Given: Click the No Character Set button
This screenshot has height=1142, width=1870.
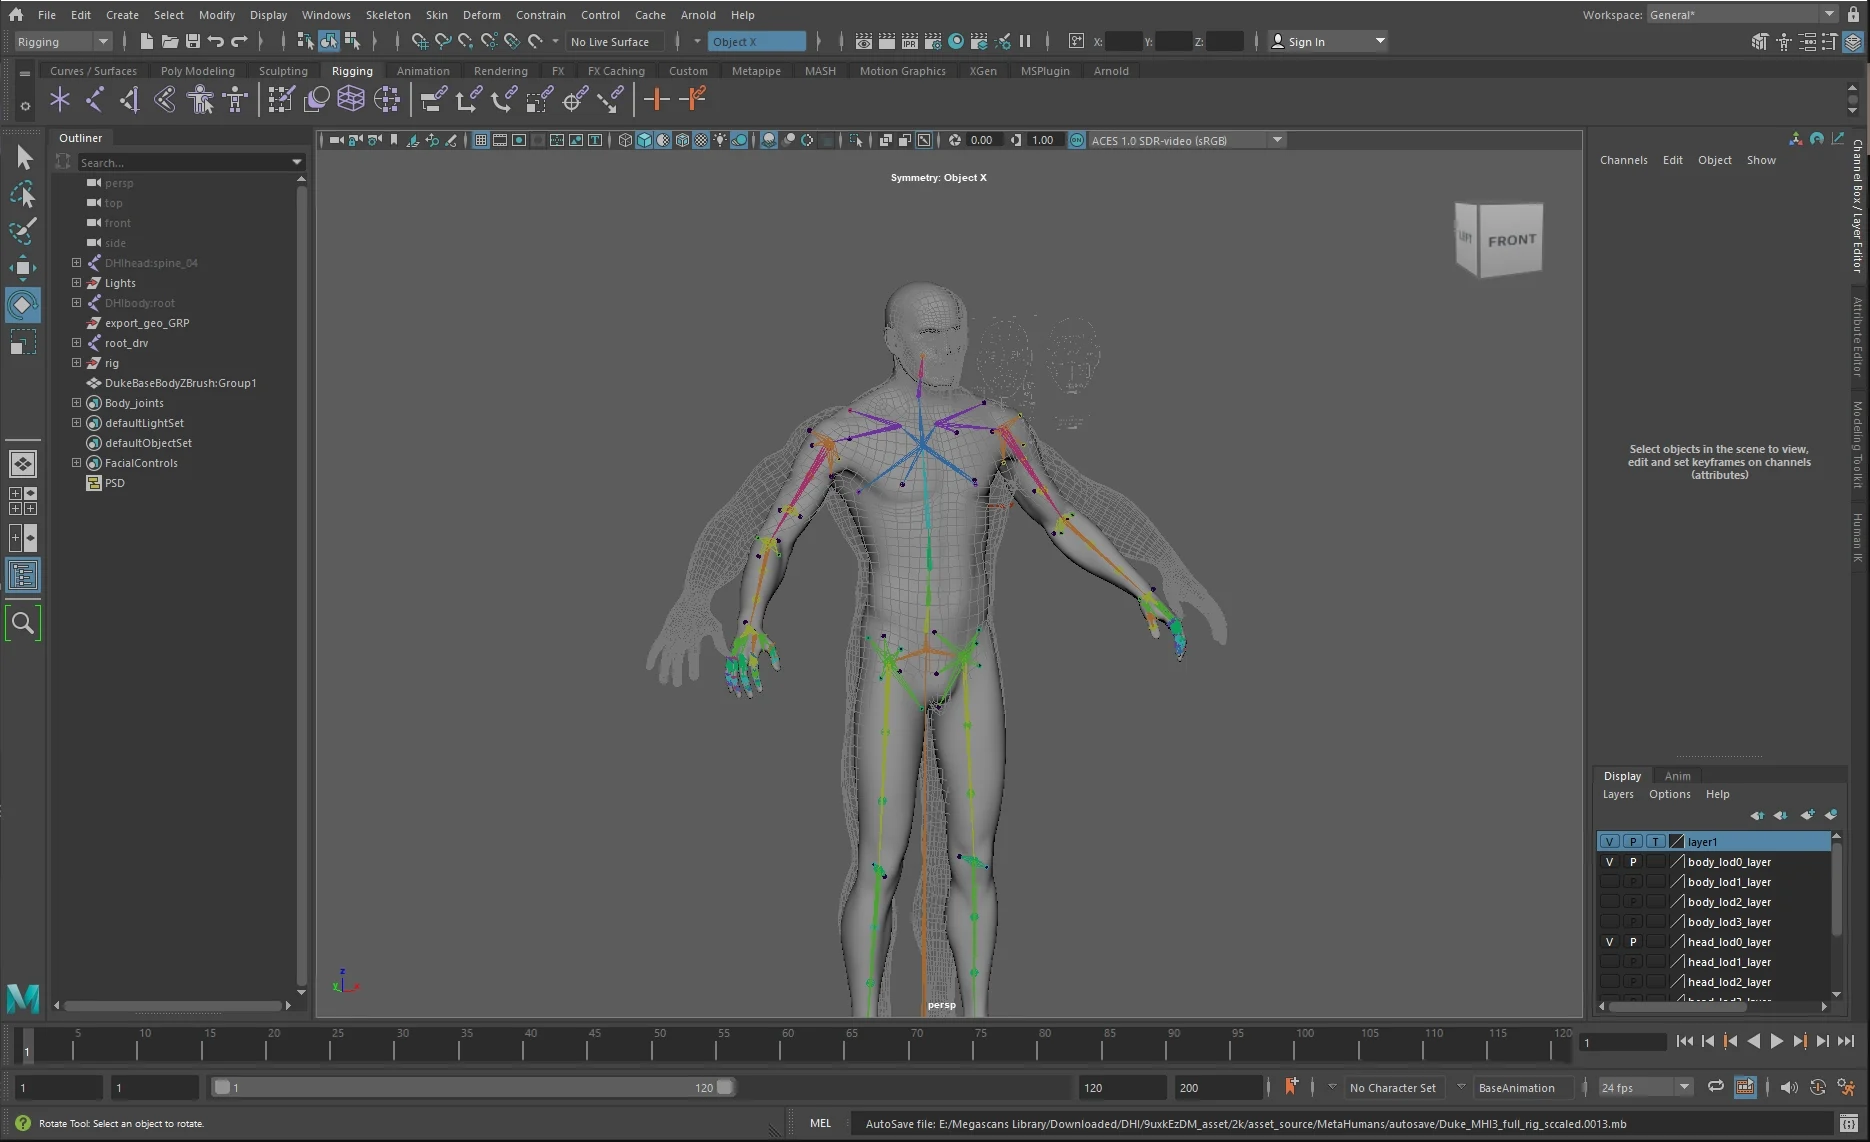Looking at the screenshot, I should tap(1392, 1088).
